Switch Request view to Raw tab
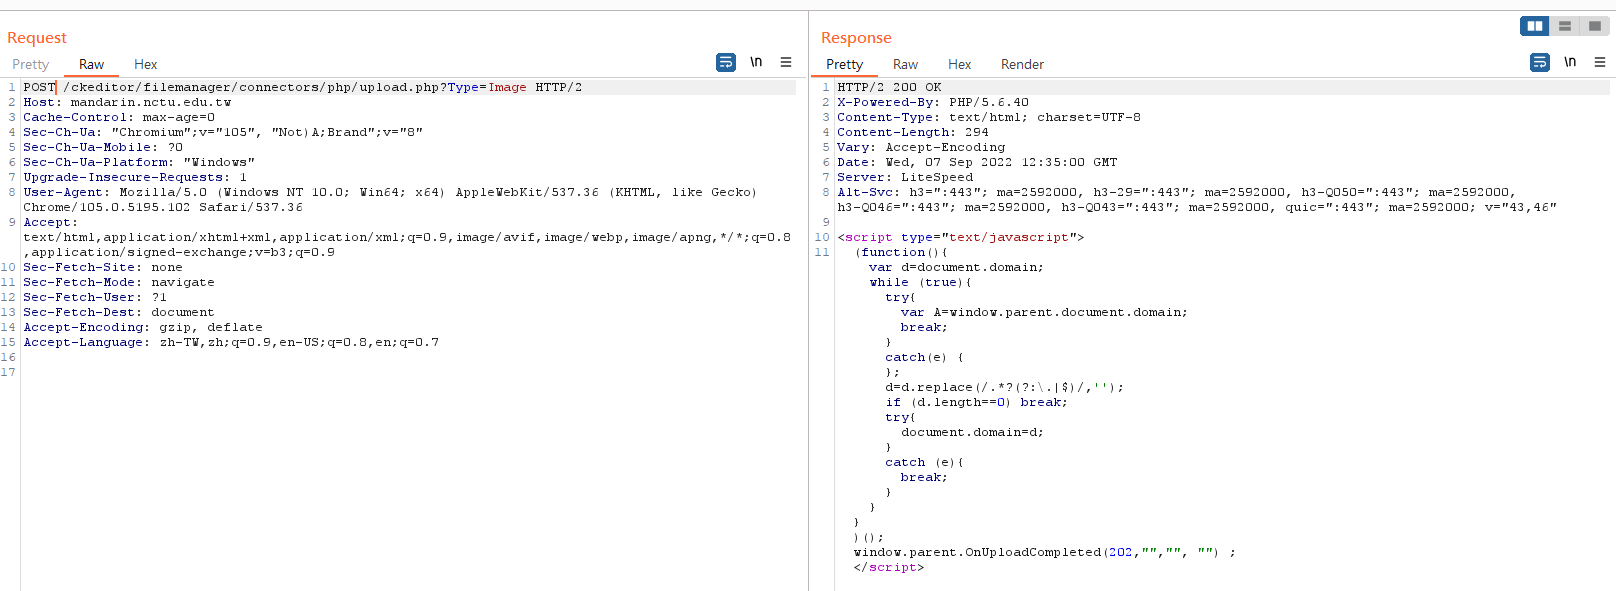Image resolution: width=1616 pixels, height=591 pixels. pos(91,64)
